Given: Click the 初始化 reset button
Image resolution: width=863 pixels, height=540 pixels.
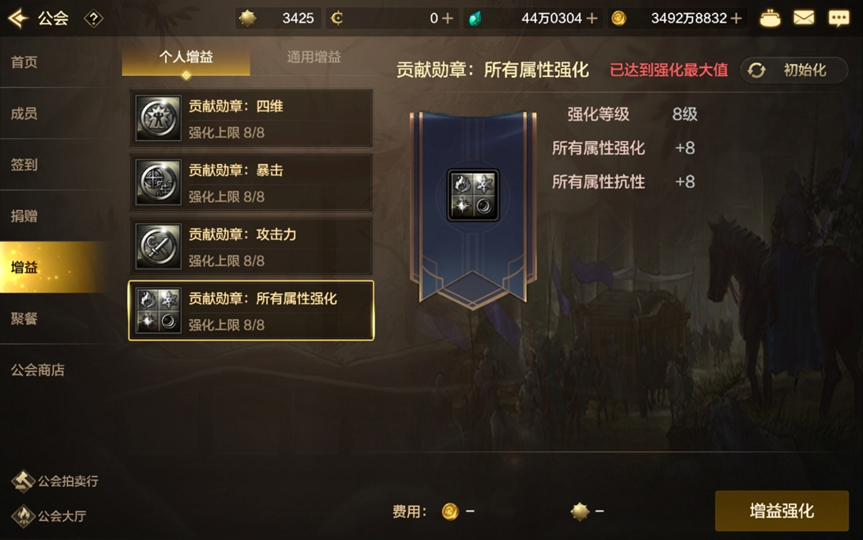Looking at the screenshot, I should point(794,70).
